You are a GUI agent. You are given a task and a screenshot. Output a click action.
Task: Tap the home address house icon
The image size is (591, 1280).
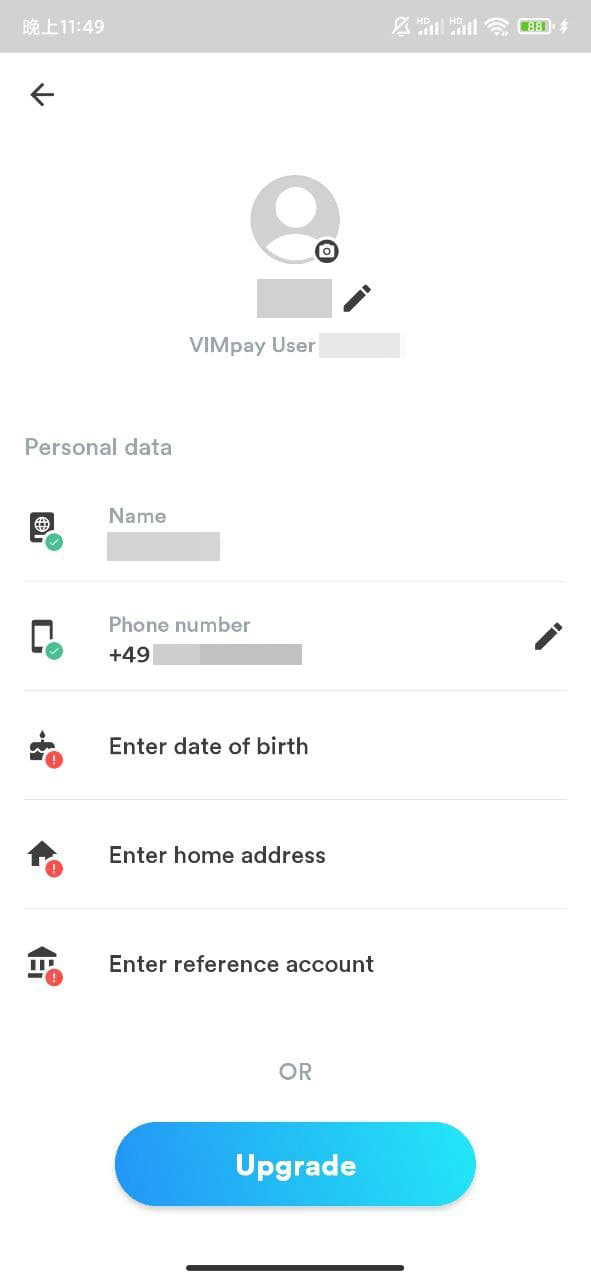coord(45,857)
